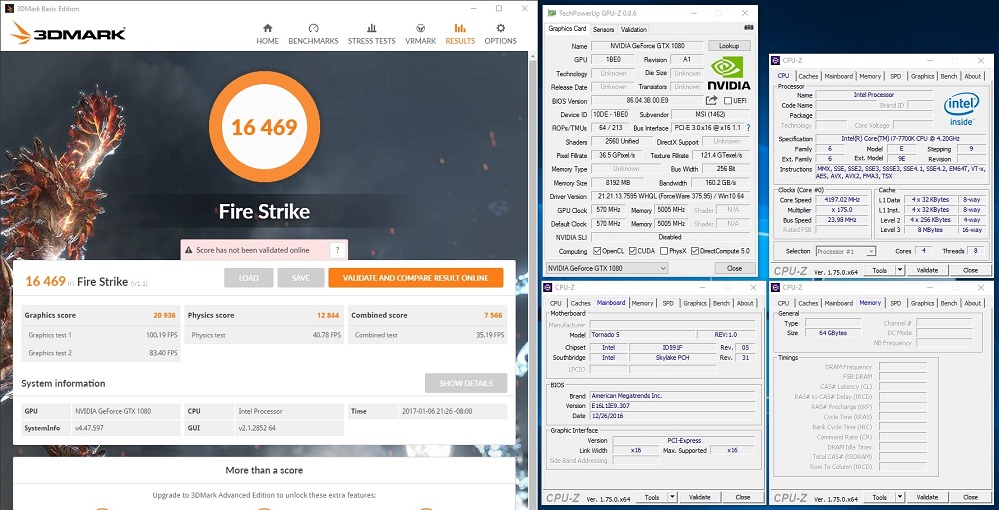Expand the Tools dropdown arrow in CPU-Z CPU window
The width and height of the screenshot is (999, 510).
[x=900, y=270]
